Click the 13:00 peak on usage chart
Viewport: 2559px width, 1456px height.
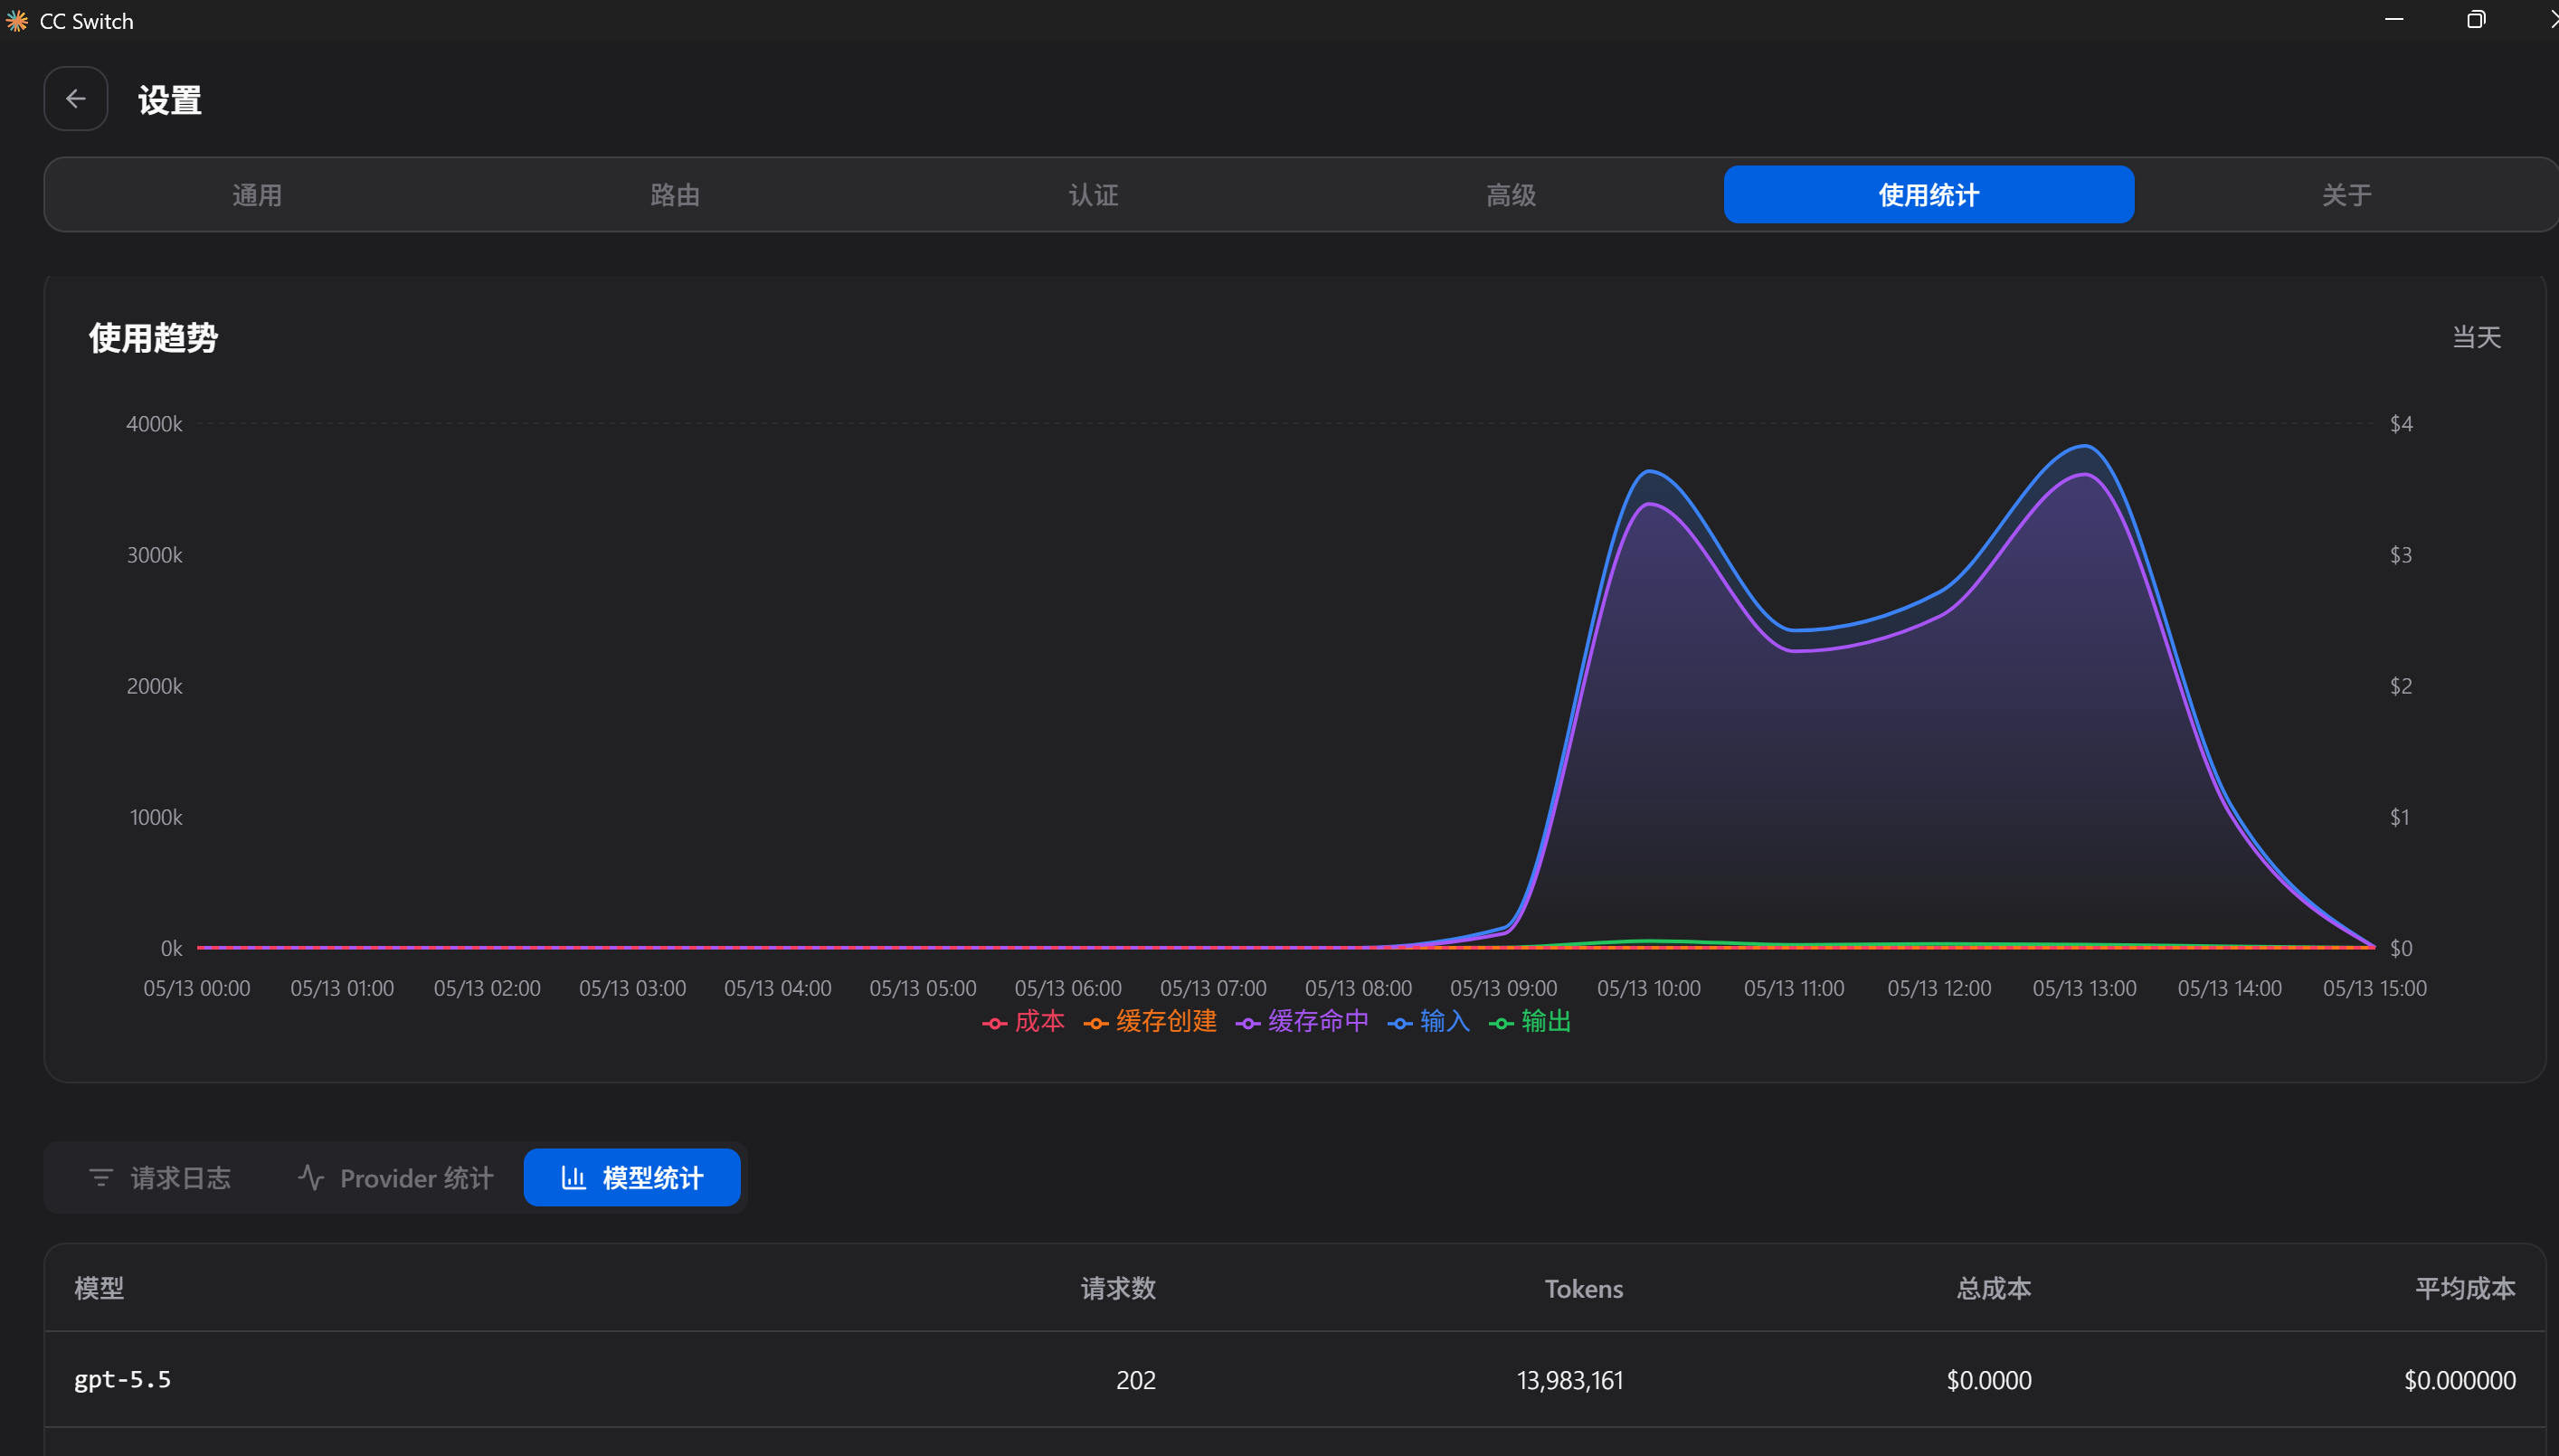tap(2085, 447)
